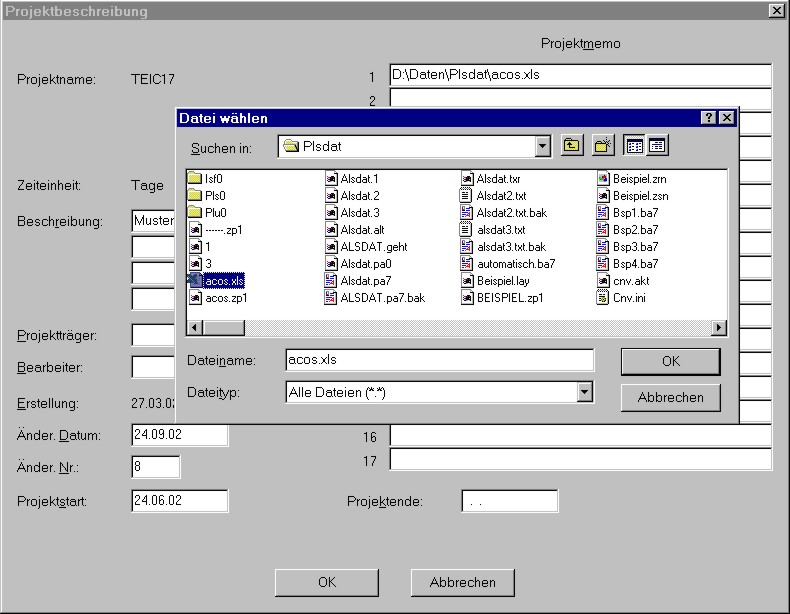Viewport: 790px width, 614px height.
Task: Click the Projektmemo line 16 field
Action: pyautogui.click(x=580, y=436)
